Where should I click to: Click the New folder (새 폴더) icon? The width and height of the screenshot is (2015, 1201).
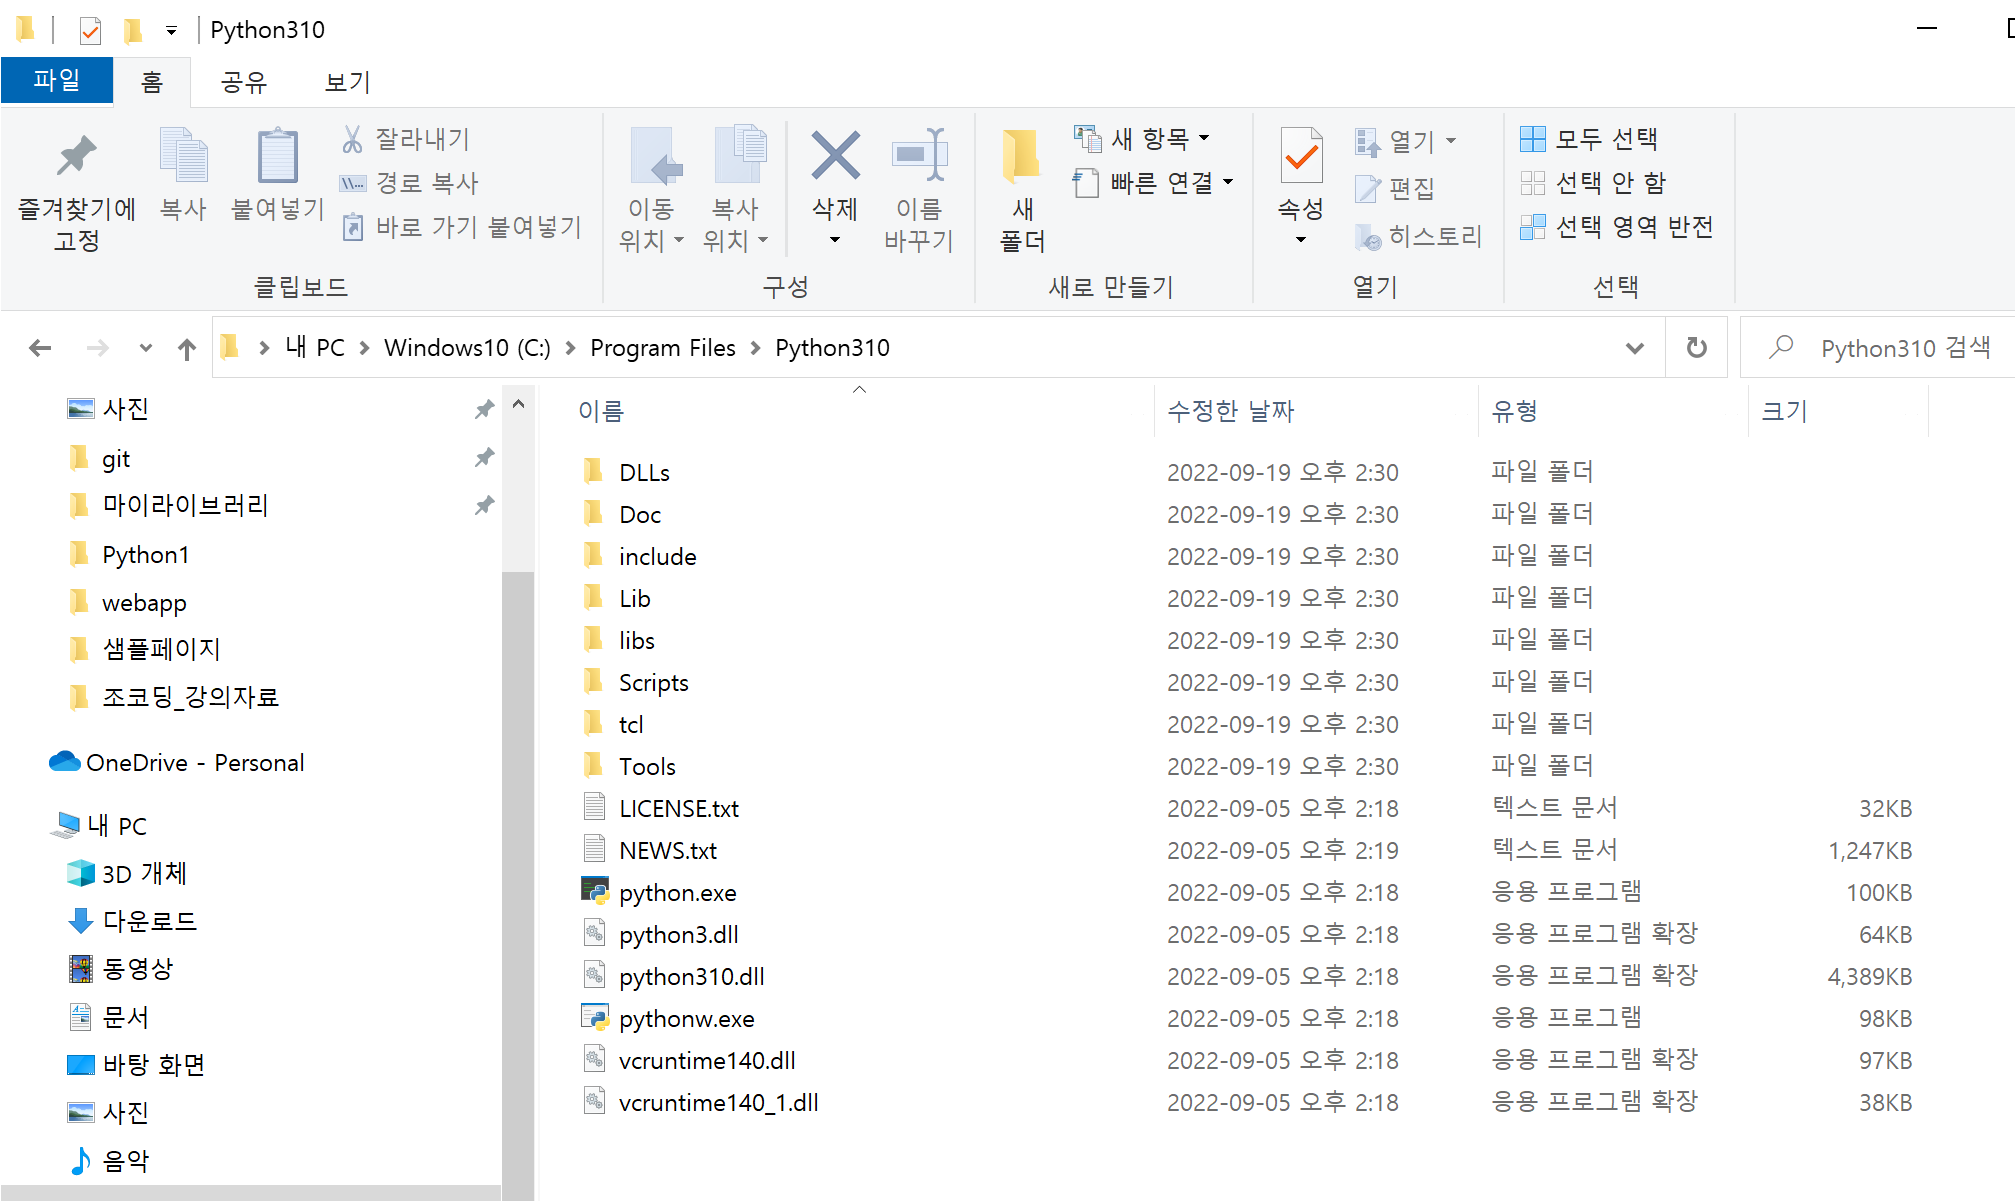pos(1022,157)
